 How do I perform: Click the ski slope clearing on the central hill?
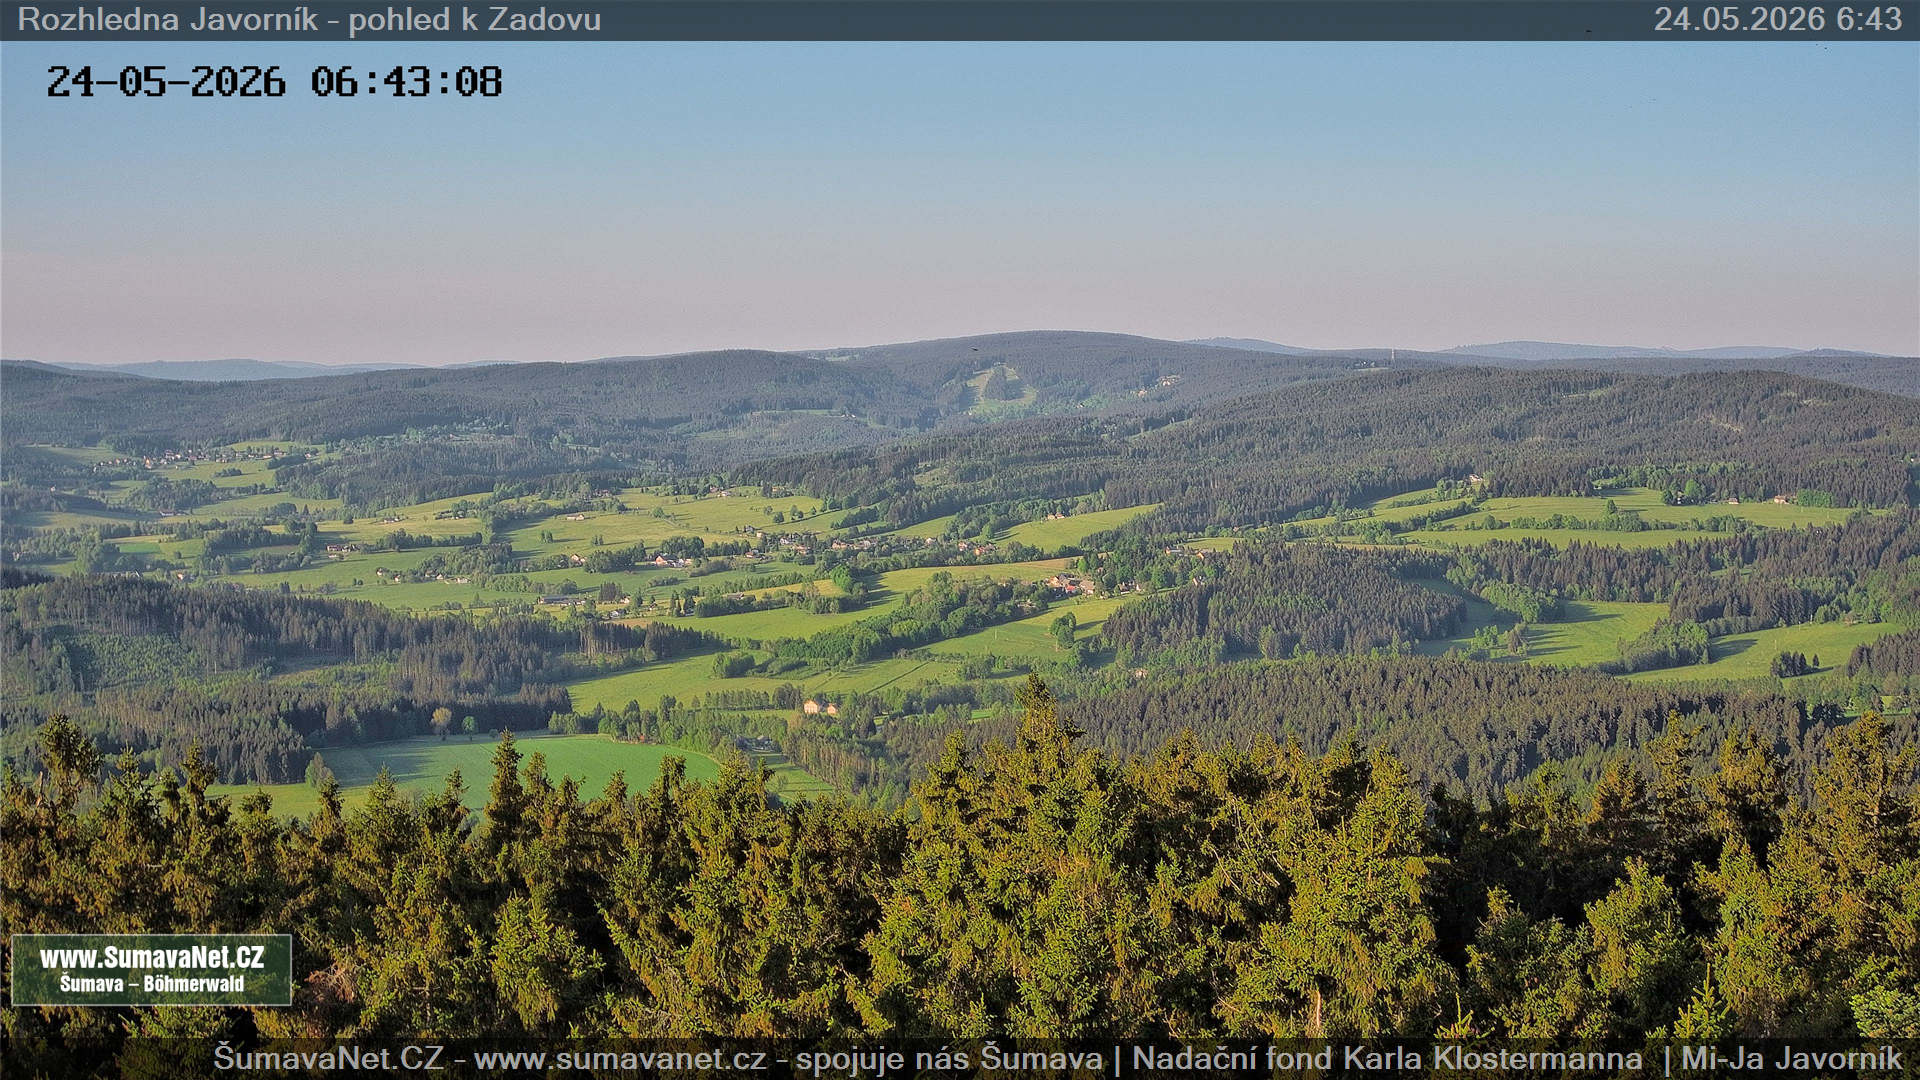[x=995, y=390]
